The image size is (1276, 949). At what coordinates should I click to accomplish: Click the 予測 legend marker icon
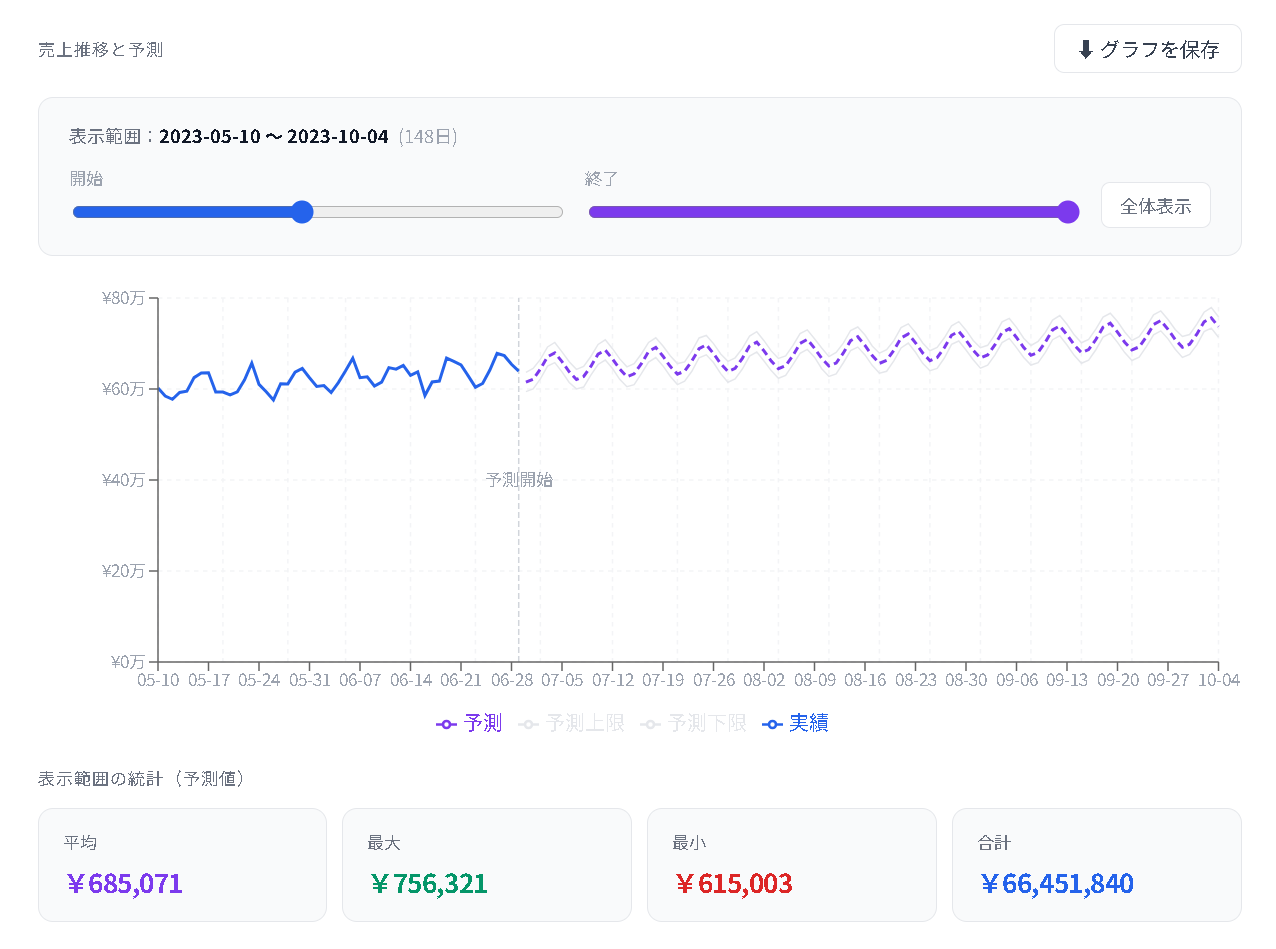447,724
